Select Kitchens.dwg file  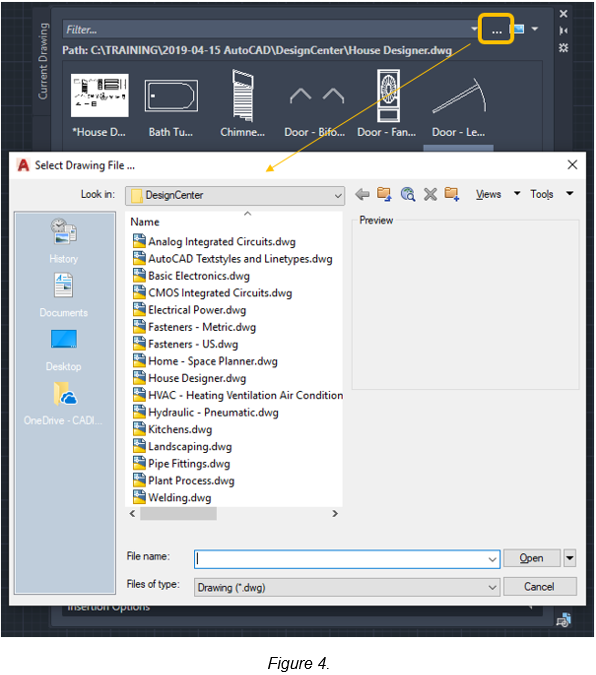click(180, 430)
